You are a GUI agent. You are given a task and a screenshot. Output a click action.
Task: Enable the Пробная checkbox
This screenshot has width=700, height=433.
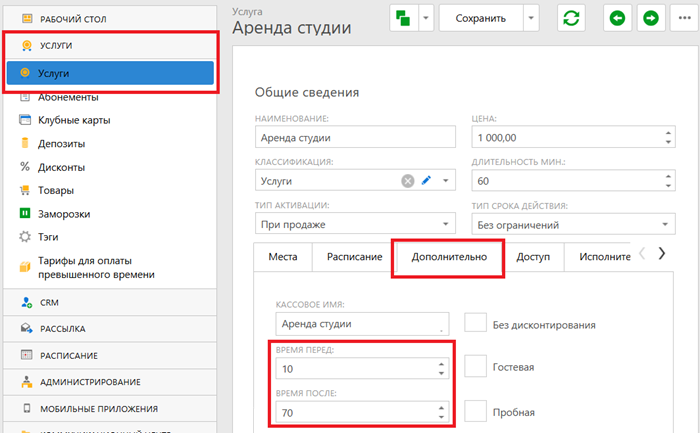475,411
